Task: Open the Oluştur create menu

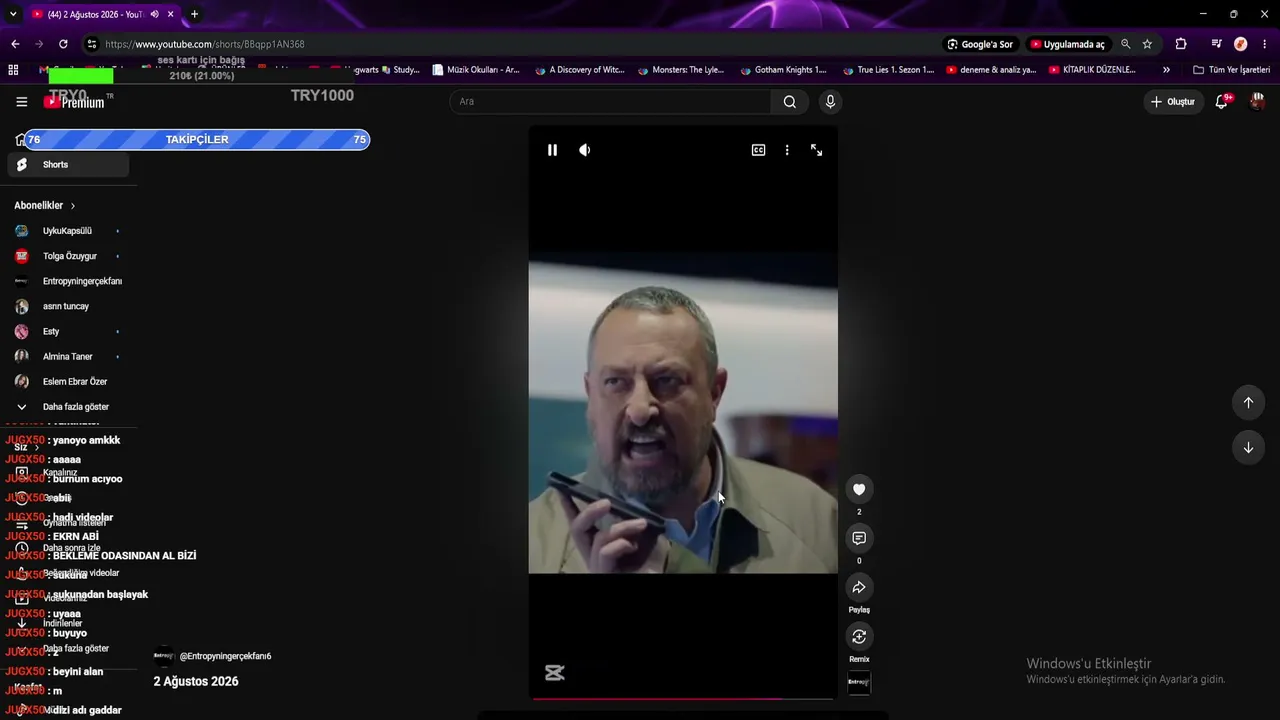Action: pyautogui.click(x=1173, y=101)
